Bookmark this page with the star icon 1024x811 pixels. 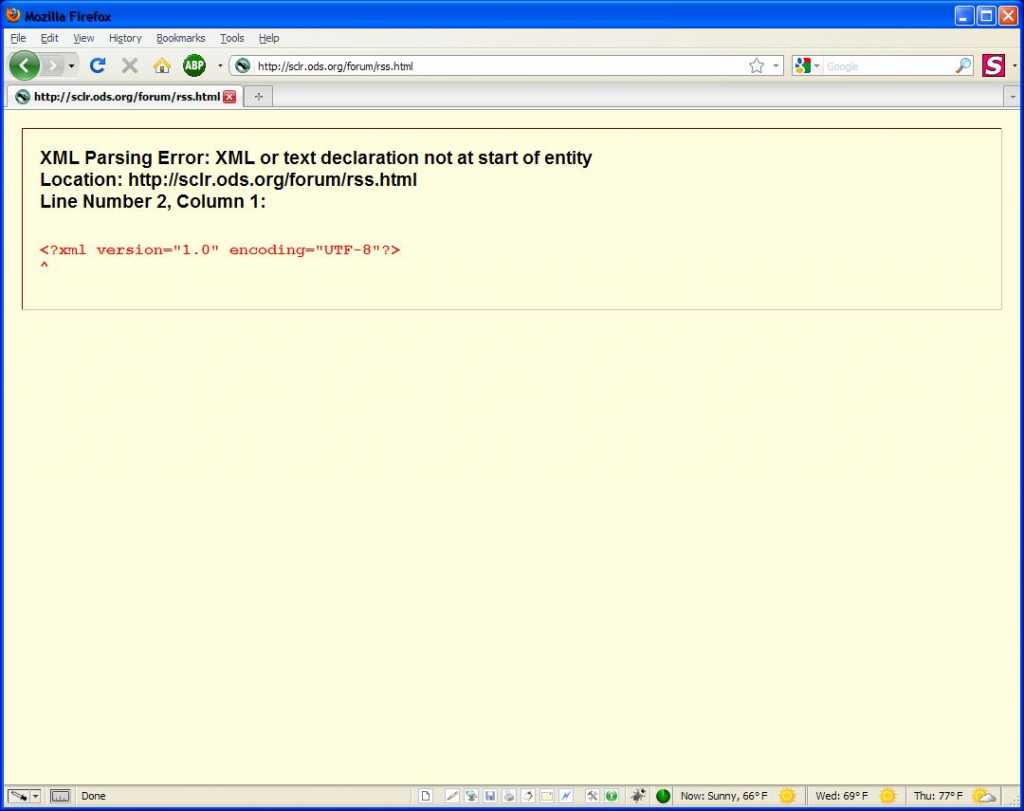click(756, 66)
